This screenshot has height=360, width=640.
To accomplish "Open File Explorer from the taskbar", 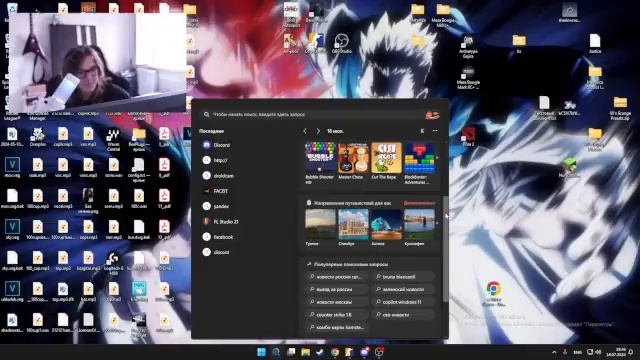I will (305, 352).
